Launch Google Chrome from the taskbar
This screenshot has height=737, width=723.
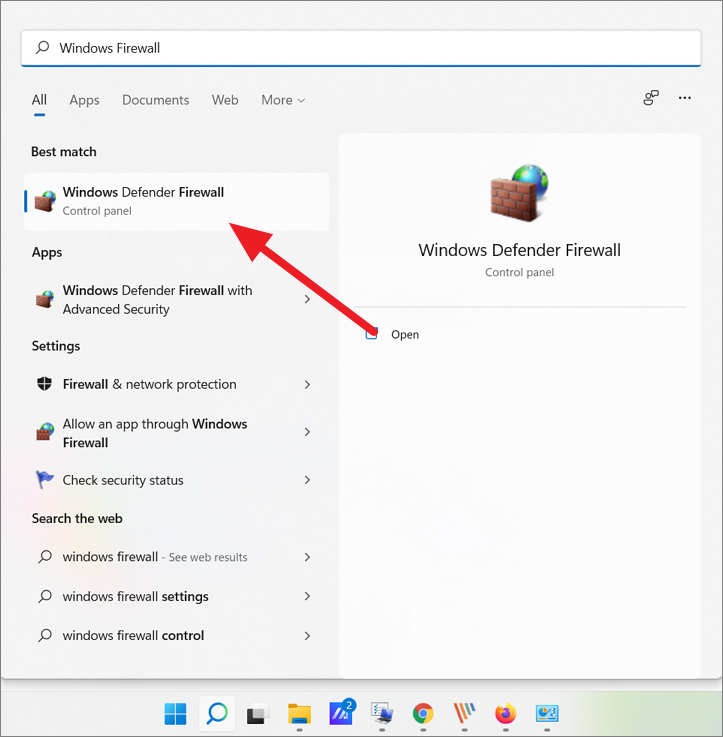click(423, 713)
